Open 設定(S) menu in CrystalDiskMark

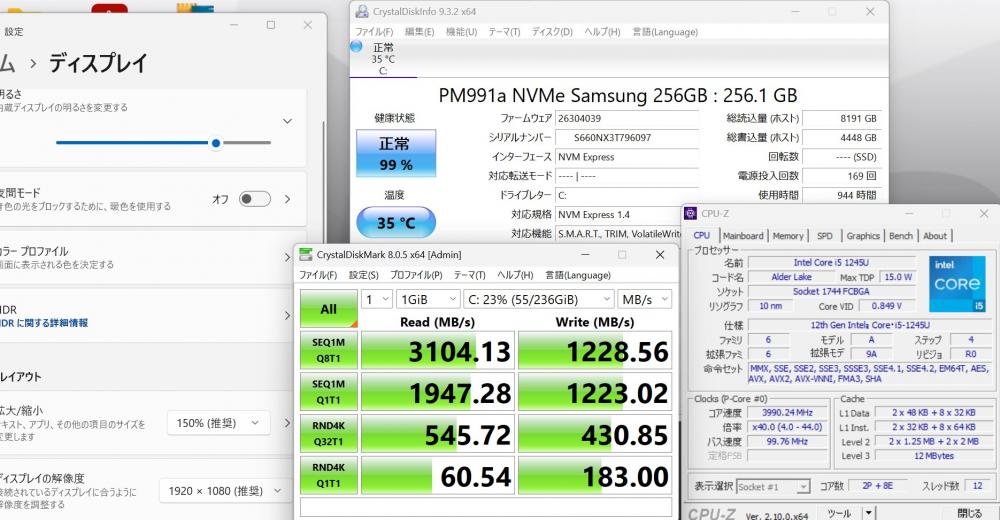coord(364,275)
